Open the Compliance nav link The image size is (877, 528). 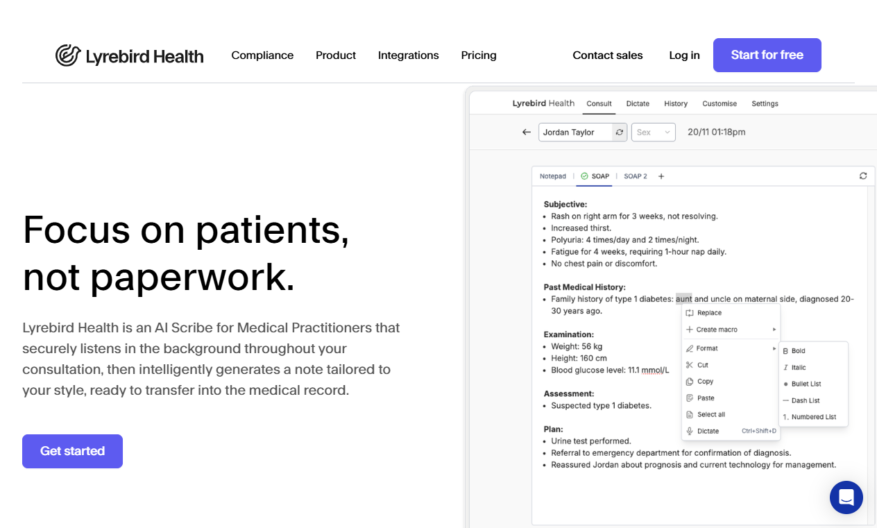point(262,55)
